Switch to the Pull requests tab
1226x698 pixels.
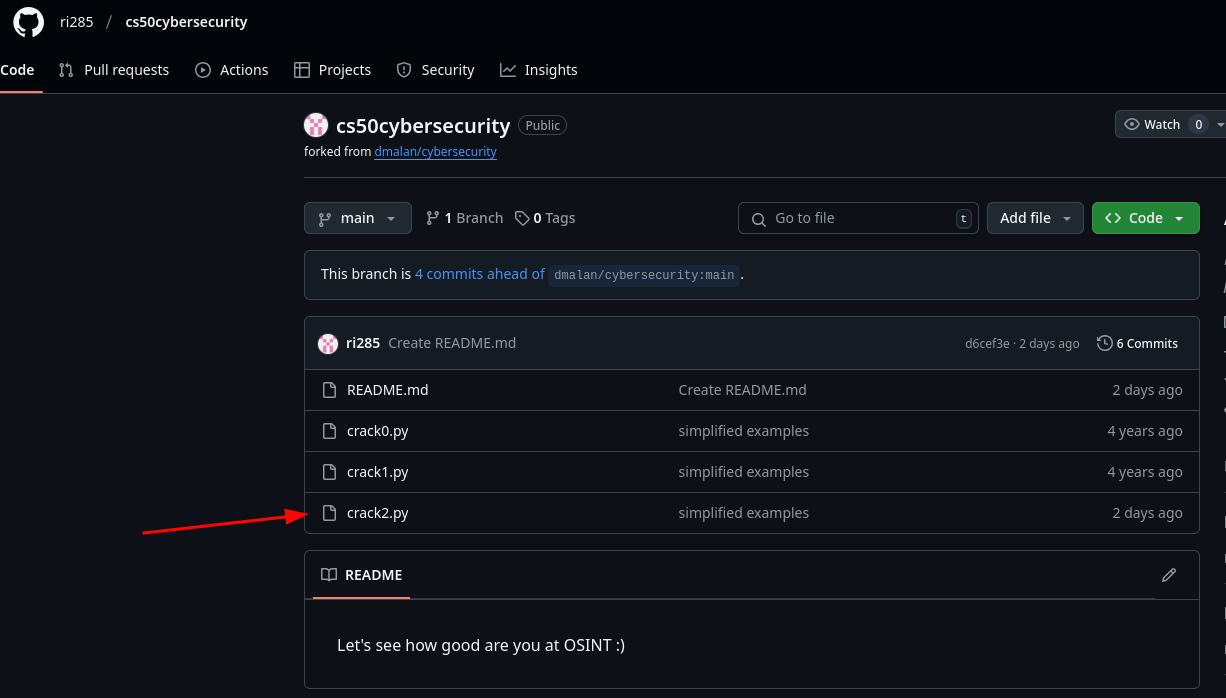114,70
